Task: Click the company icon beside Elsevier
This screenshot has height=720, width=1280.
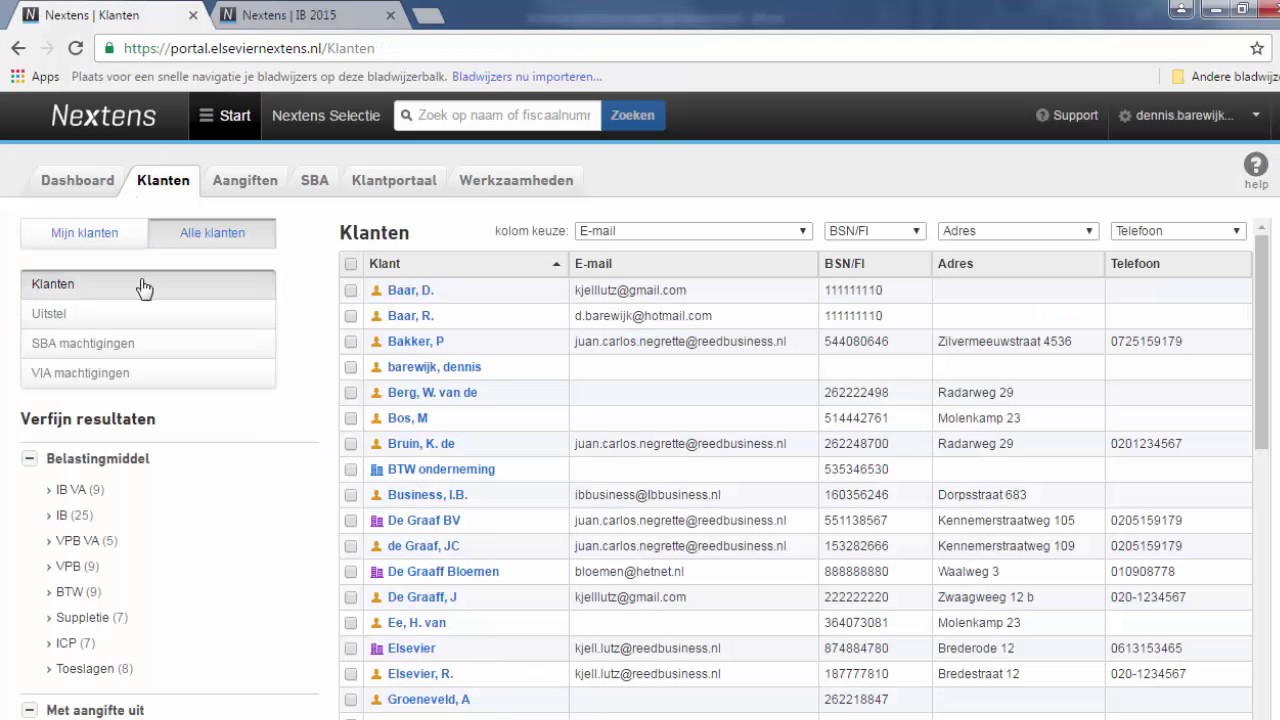Action: 377,648
